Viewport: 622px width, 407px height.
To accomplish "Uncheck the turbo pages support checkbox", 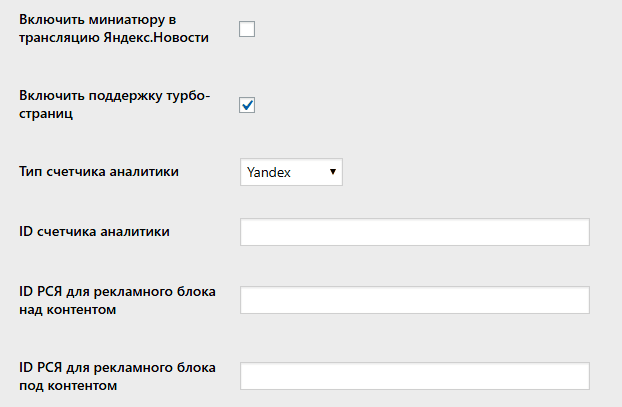I will [x=247, y=104].
